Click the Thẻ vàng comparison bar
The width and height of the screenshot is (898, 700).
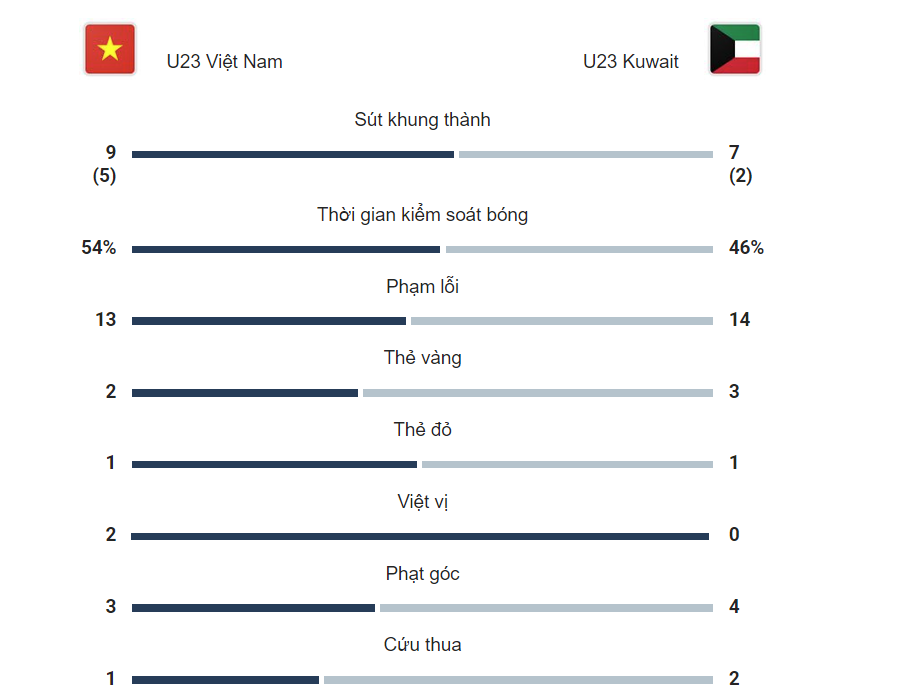(x=422, y=393)
